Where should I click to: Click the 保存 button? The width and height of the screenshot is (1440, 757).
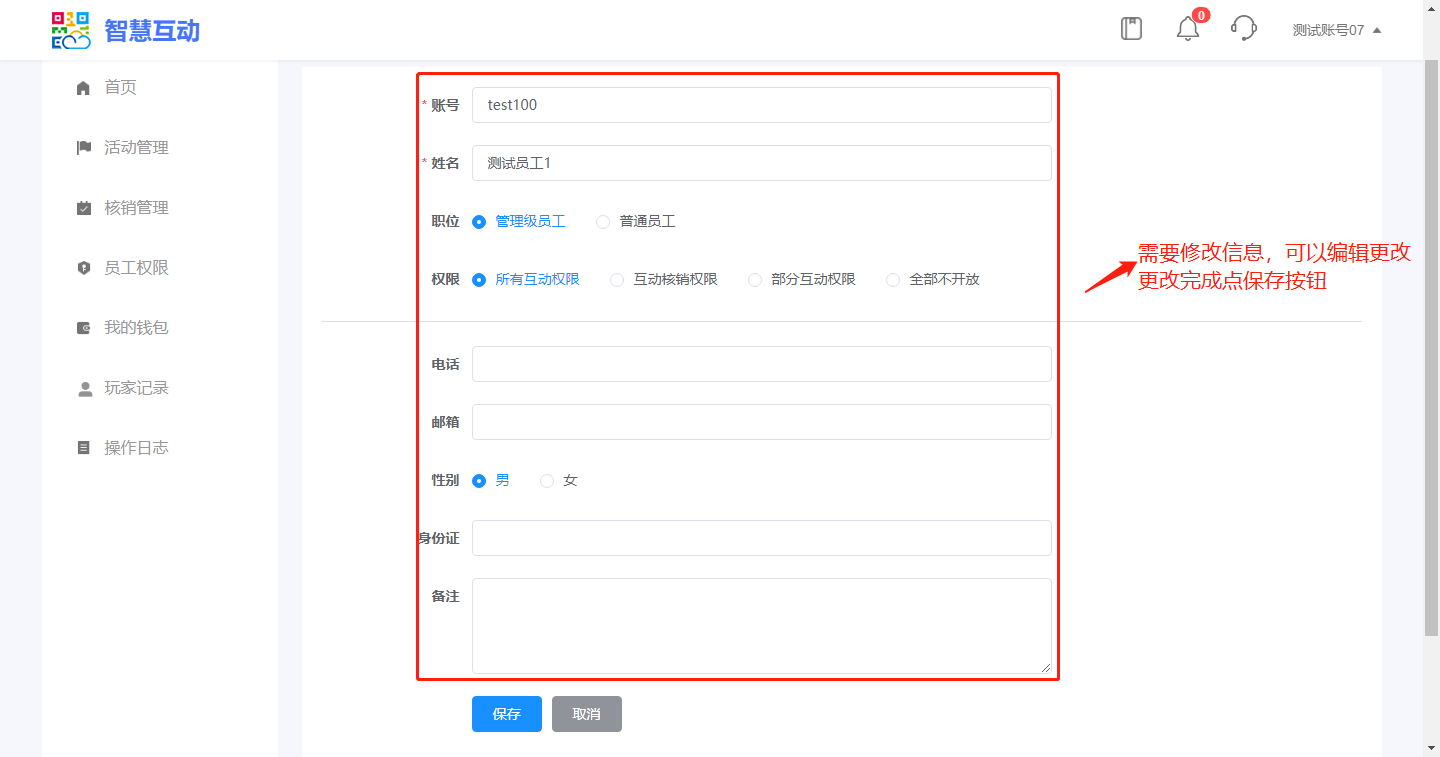506,714
